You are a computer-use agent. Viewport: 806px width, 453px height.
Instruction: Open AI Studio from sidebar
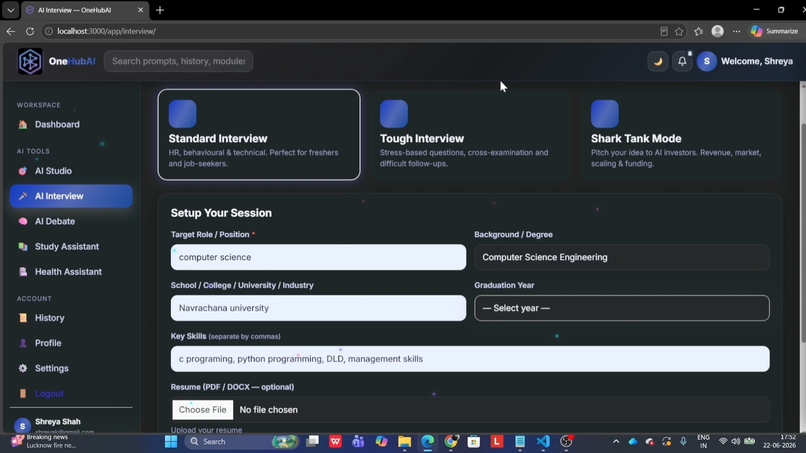53,171
